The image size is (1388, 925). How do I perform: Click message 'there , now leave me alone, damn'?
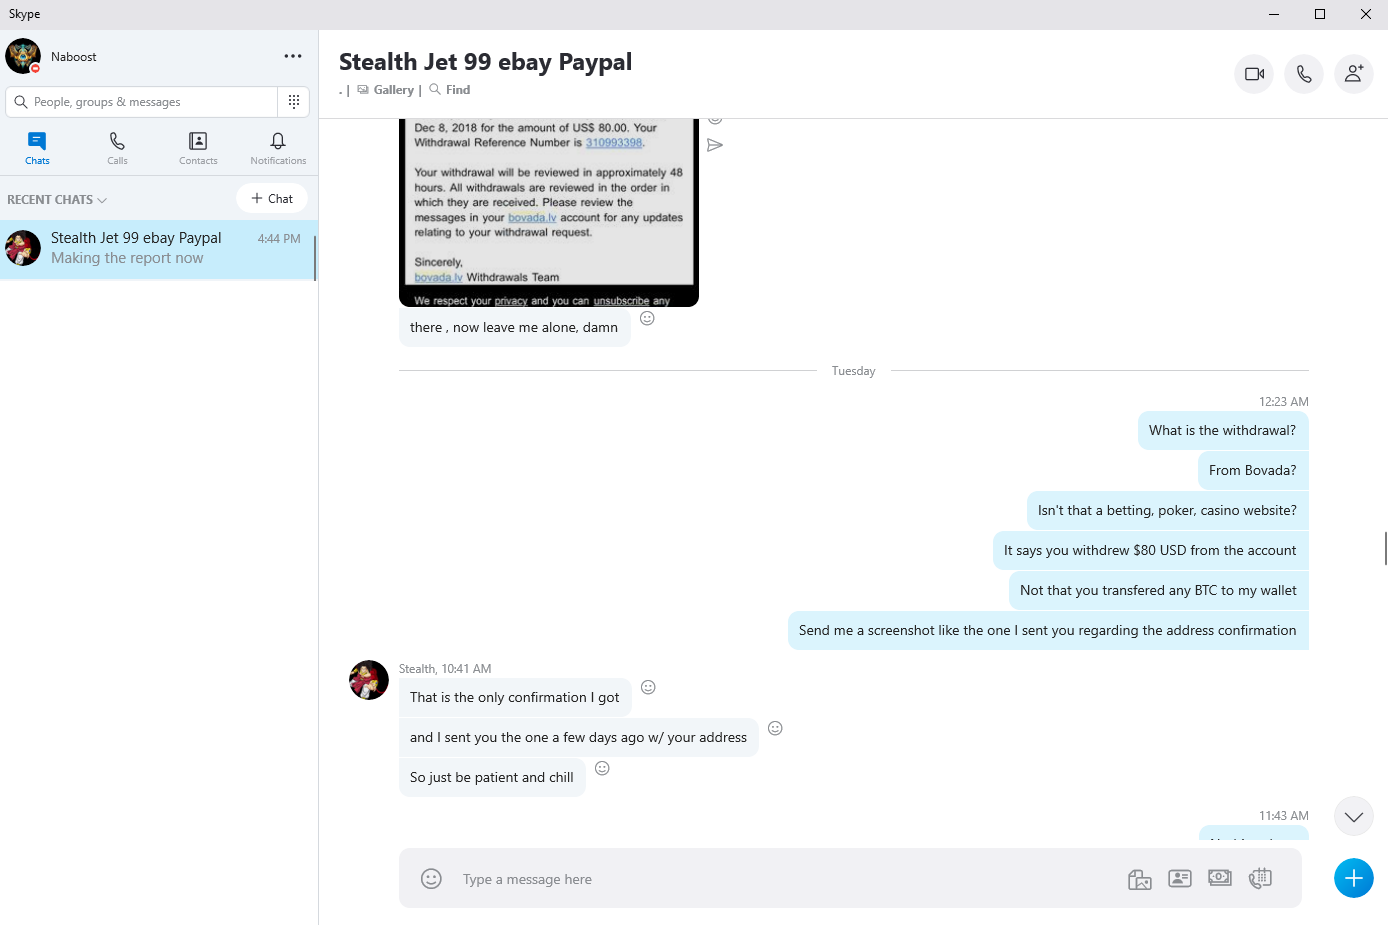click(514, 327)
